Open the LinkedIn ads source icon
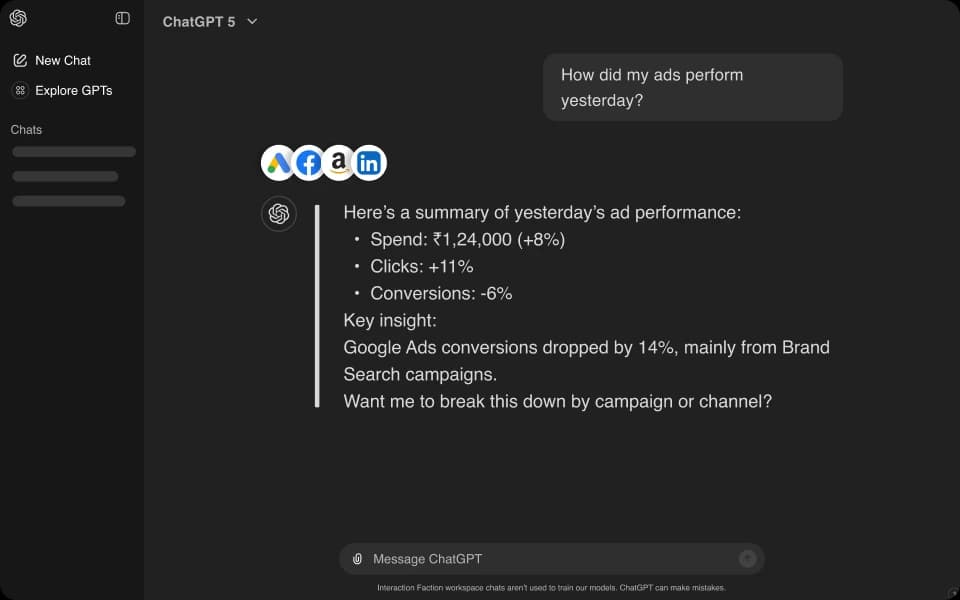Viewport: 960px width, 600px height. click(x=369, y=161)
